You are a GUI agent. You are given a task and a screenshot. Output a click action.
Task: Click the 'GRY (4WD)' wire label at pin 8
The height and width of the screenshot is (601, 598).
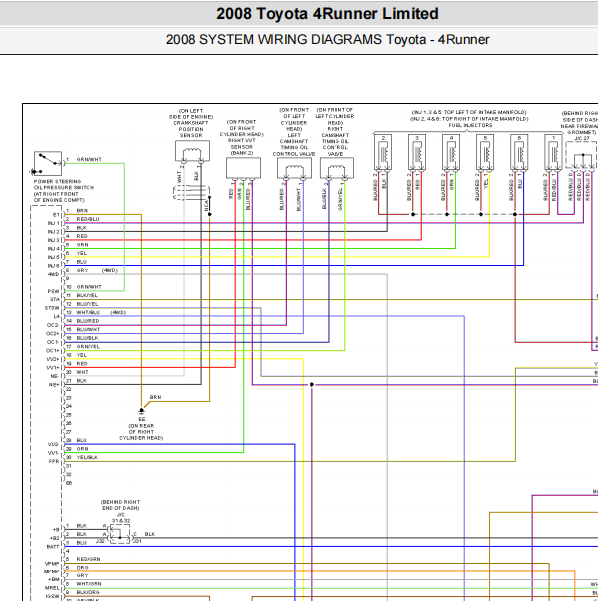97,270
